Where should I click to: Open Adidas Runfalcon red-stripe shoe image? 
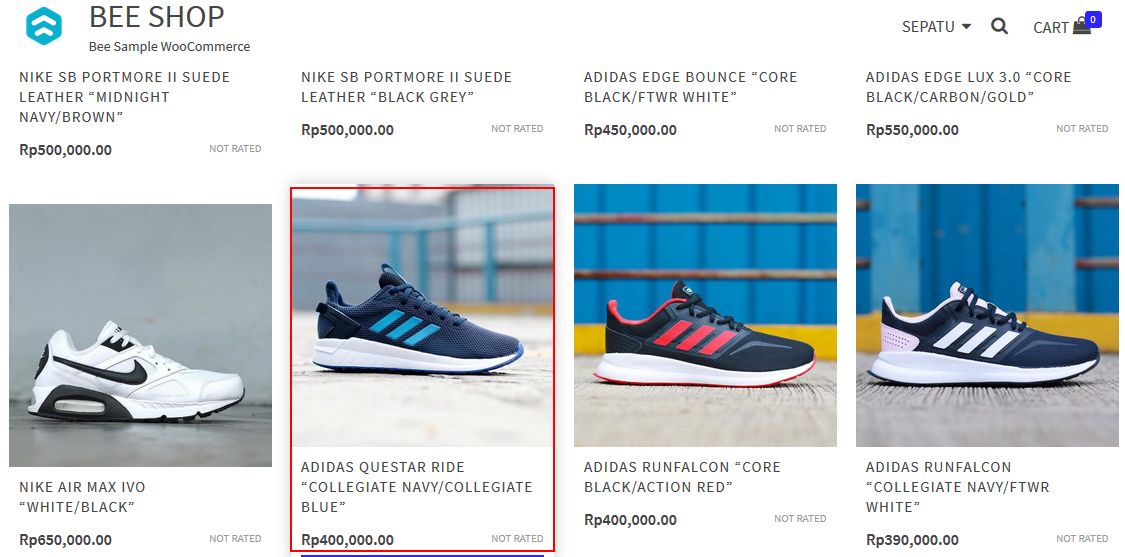(705, 316)
